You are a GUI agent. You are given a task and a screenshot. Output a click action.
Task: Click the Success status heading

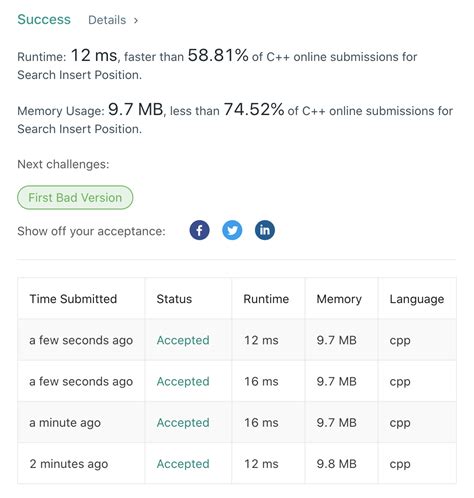[x=44, y=19]
